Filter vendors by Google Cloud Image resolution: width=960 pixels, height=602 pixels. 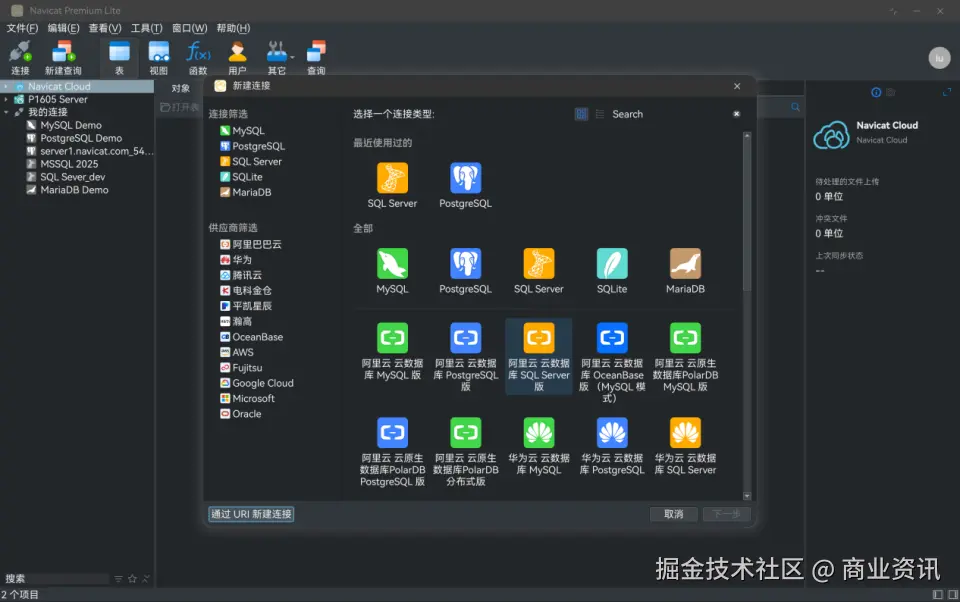pyautogui.click(x=257, y=383)
